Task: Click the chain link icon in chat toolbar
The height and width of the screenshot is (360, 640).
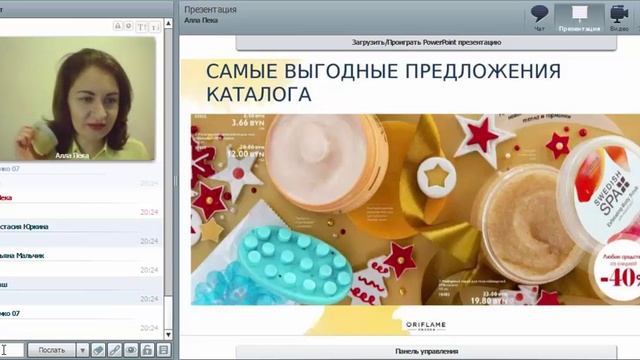Action: pos(115,350)
